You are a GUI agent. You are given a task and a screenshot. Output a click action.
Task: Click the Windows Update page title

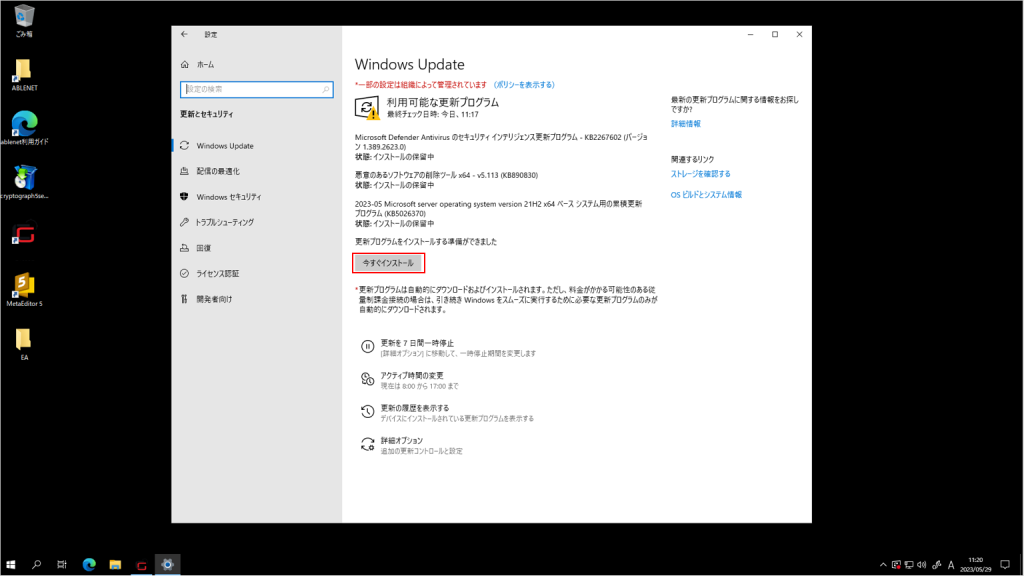(x=409, y=64)
